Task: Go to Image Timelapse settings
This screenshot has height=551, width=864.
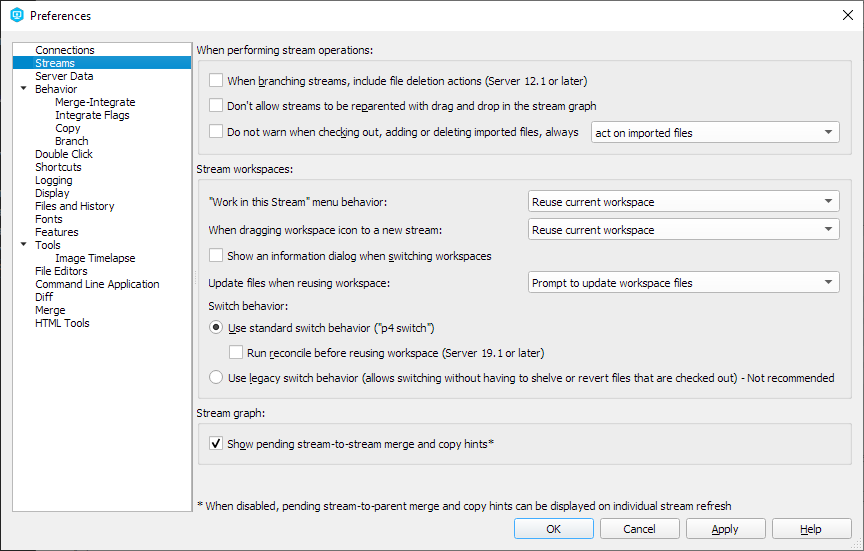Action: tap(95, 258)
